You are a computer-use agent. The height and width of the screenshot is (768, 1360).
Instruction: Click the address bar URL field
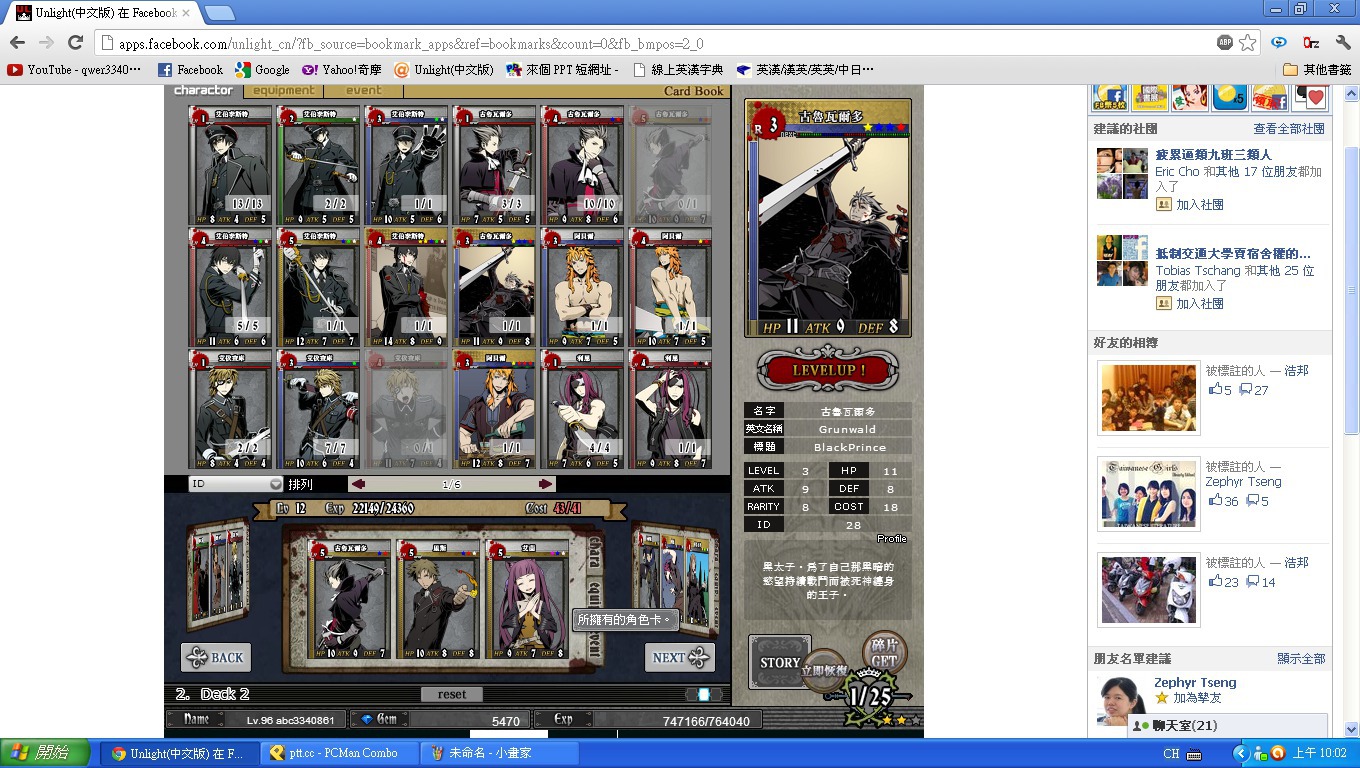click(655, 43)
